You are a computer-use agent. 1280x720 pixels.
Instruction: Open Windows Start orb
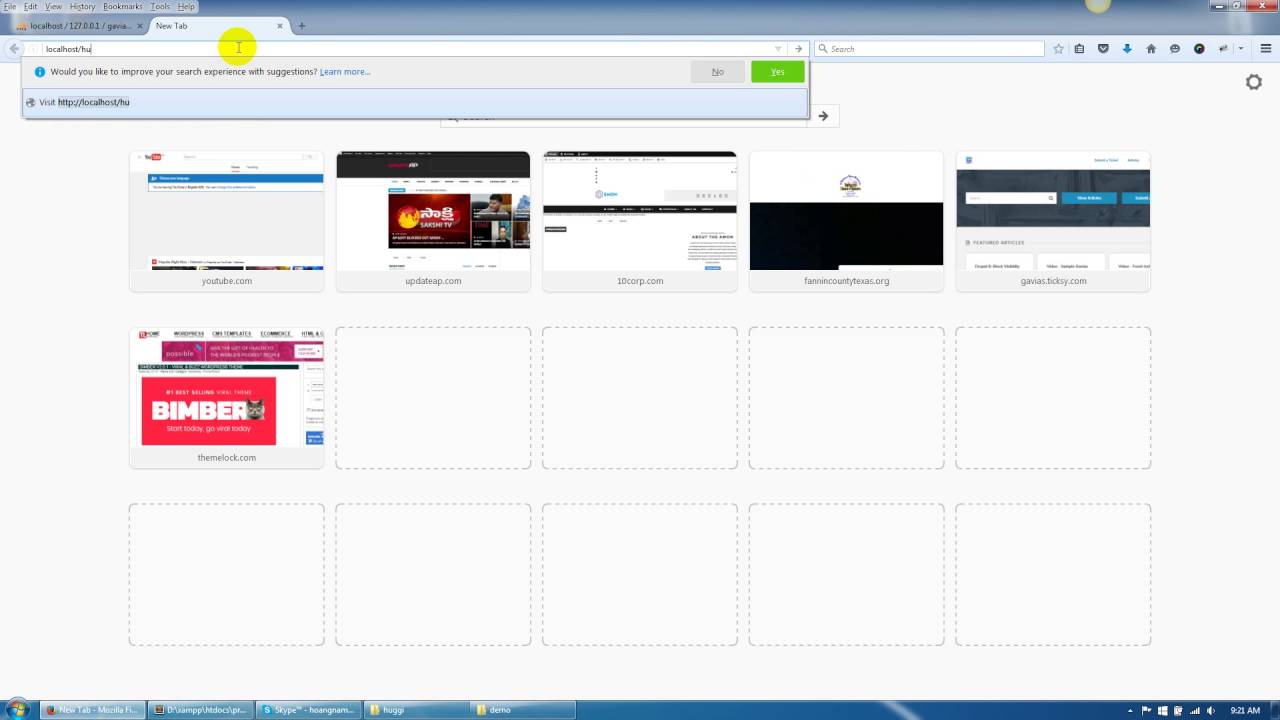[x=18, y=709]
